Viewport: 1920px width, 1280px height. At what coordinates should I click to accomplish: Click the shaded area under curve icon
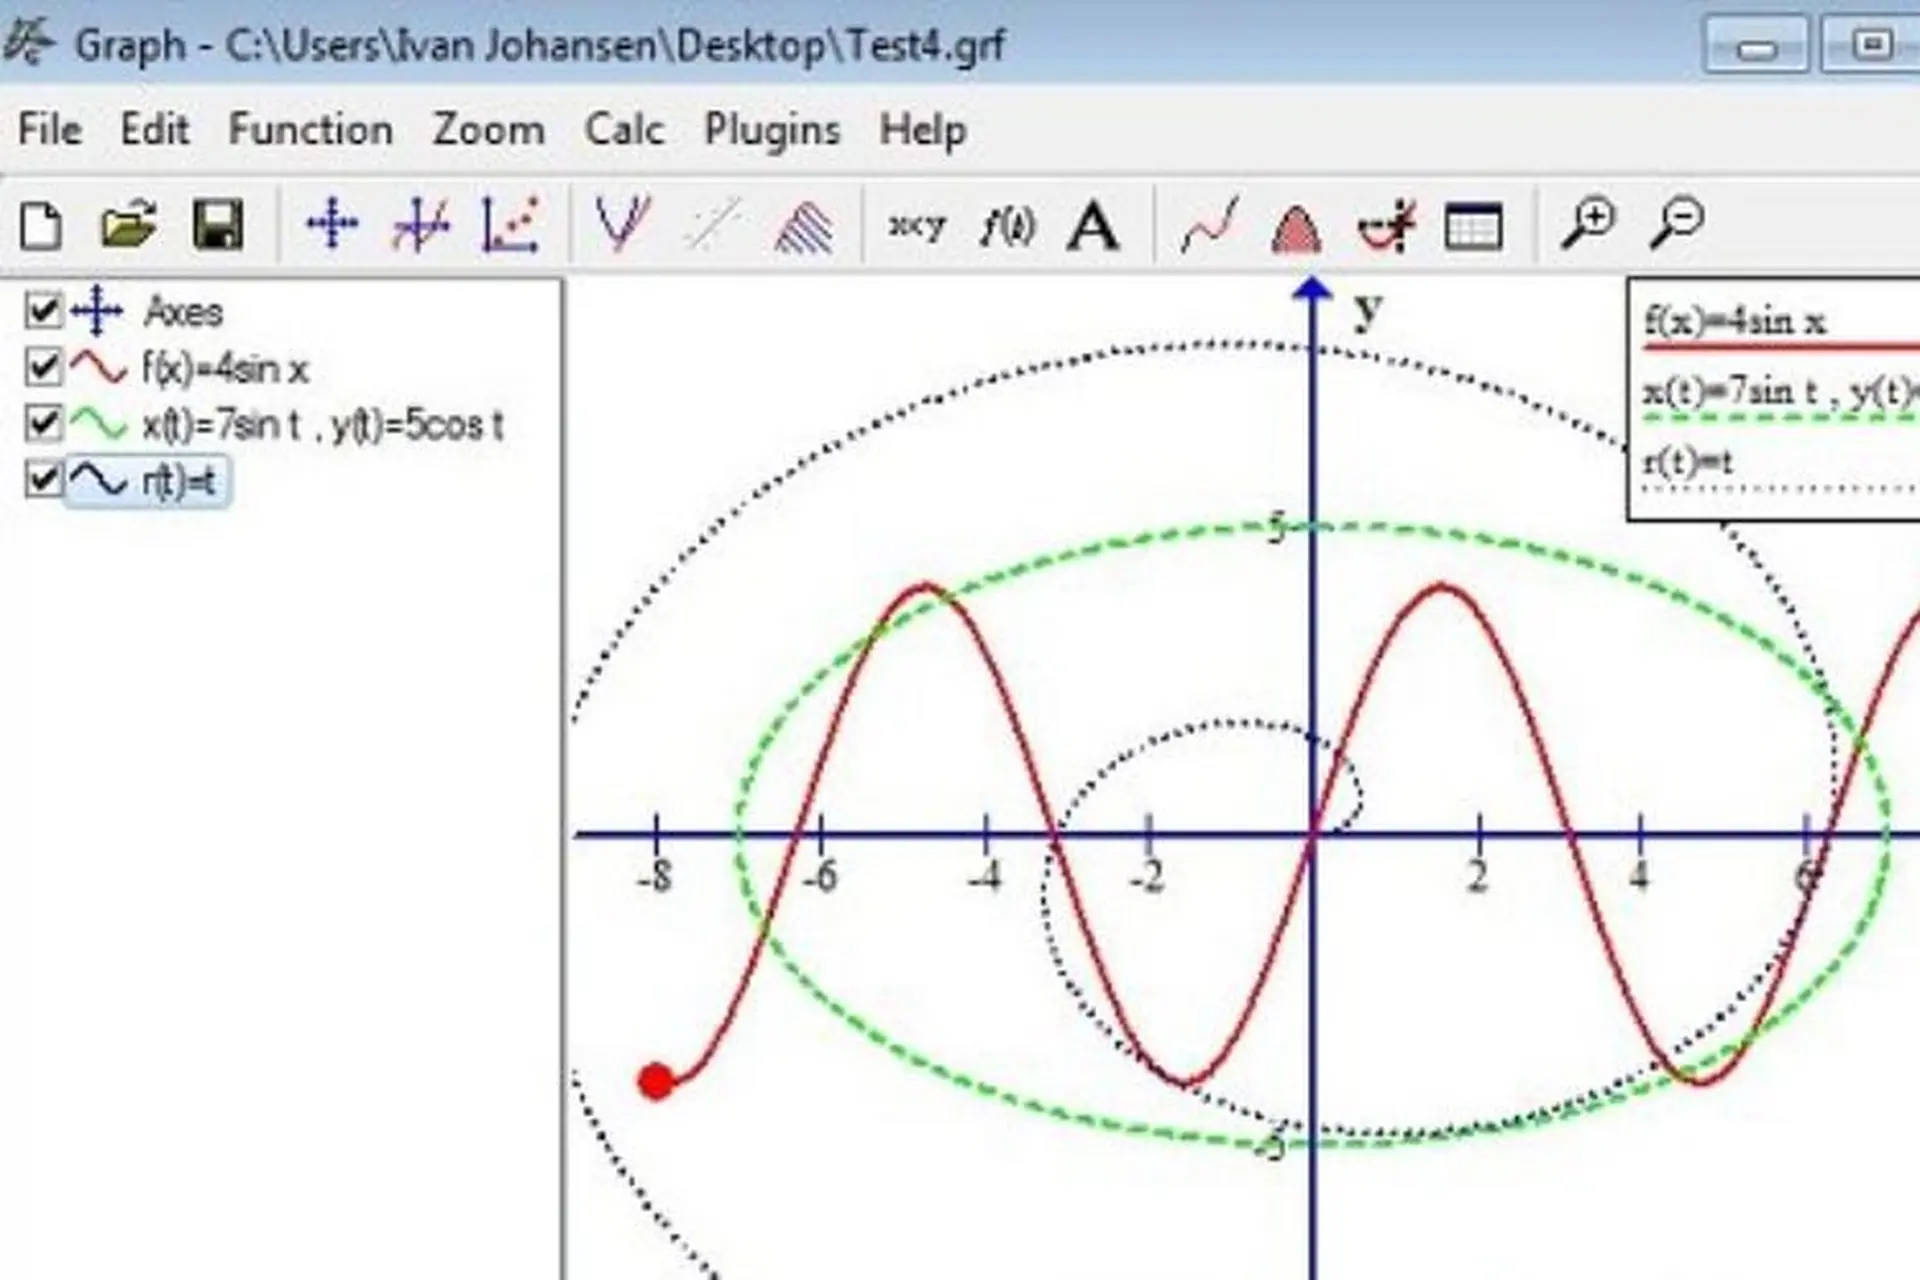click(1296, 228)
